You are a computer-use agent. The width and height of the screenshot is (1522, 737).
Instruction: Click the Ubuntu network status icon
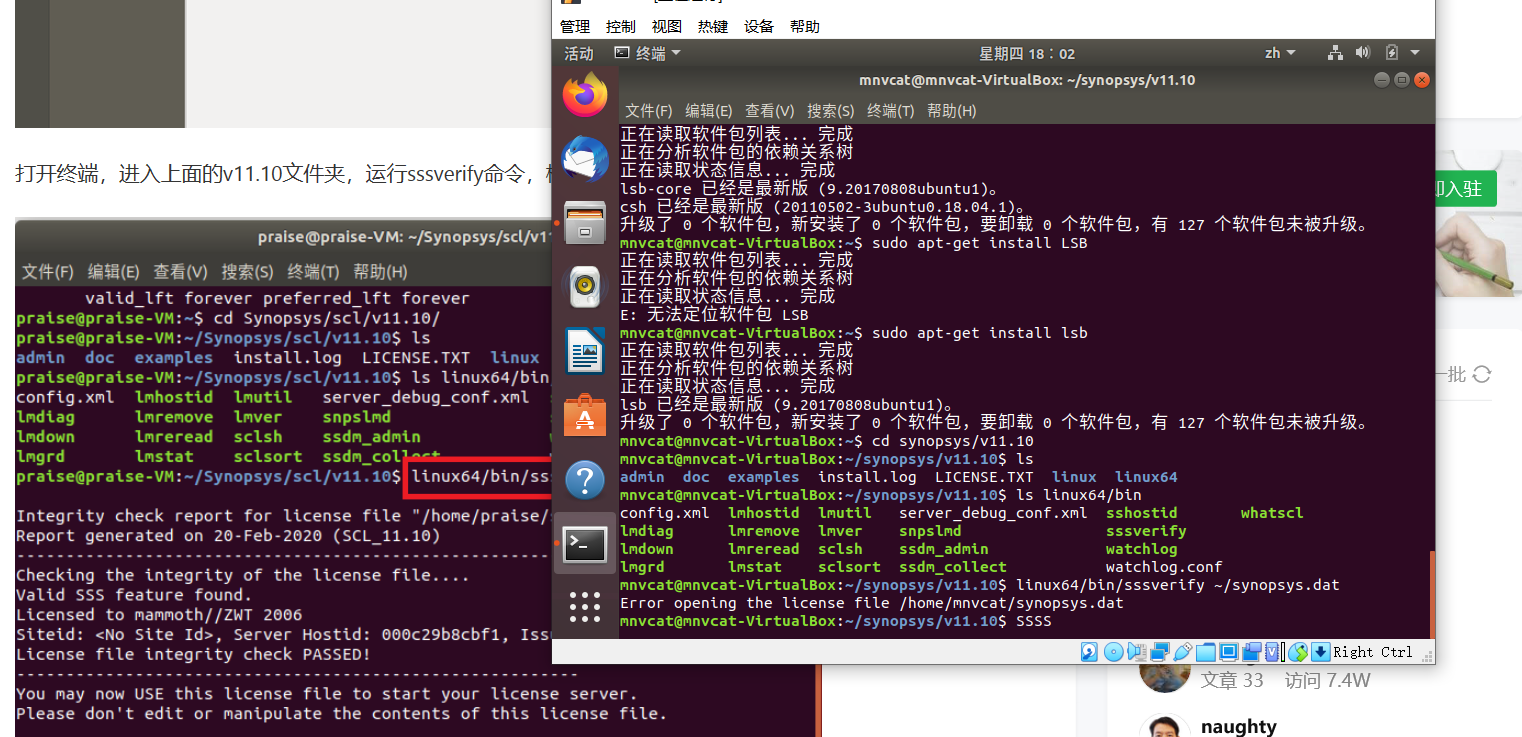tap(1335, 53)
